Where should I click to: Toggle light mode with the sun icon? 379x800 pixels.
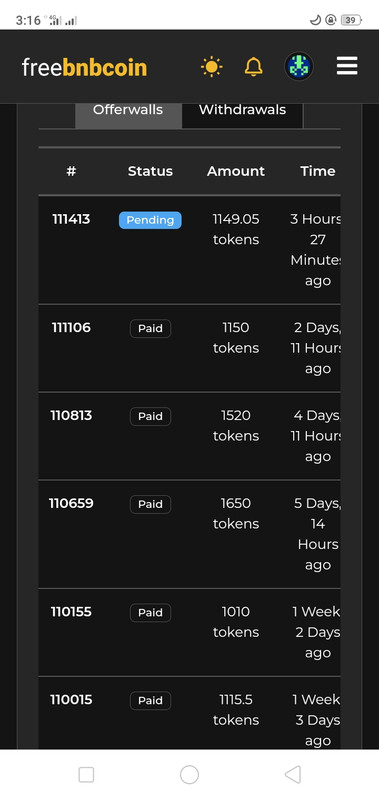[x=211, y=67]
